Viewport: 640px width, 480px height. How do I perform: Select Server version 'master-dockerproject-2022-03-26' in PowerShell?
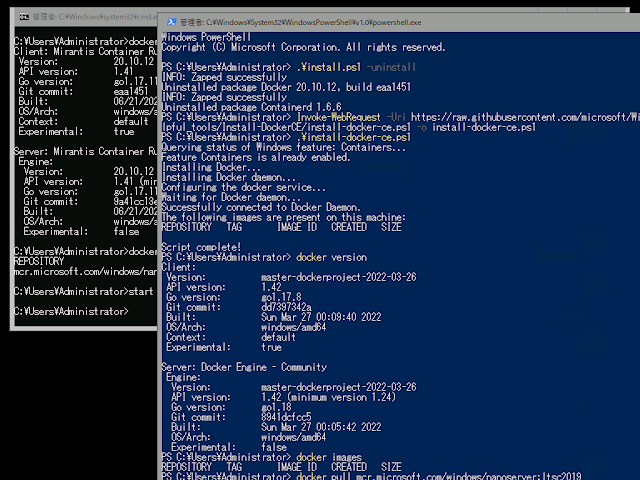(339, 387)
